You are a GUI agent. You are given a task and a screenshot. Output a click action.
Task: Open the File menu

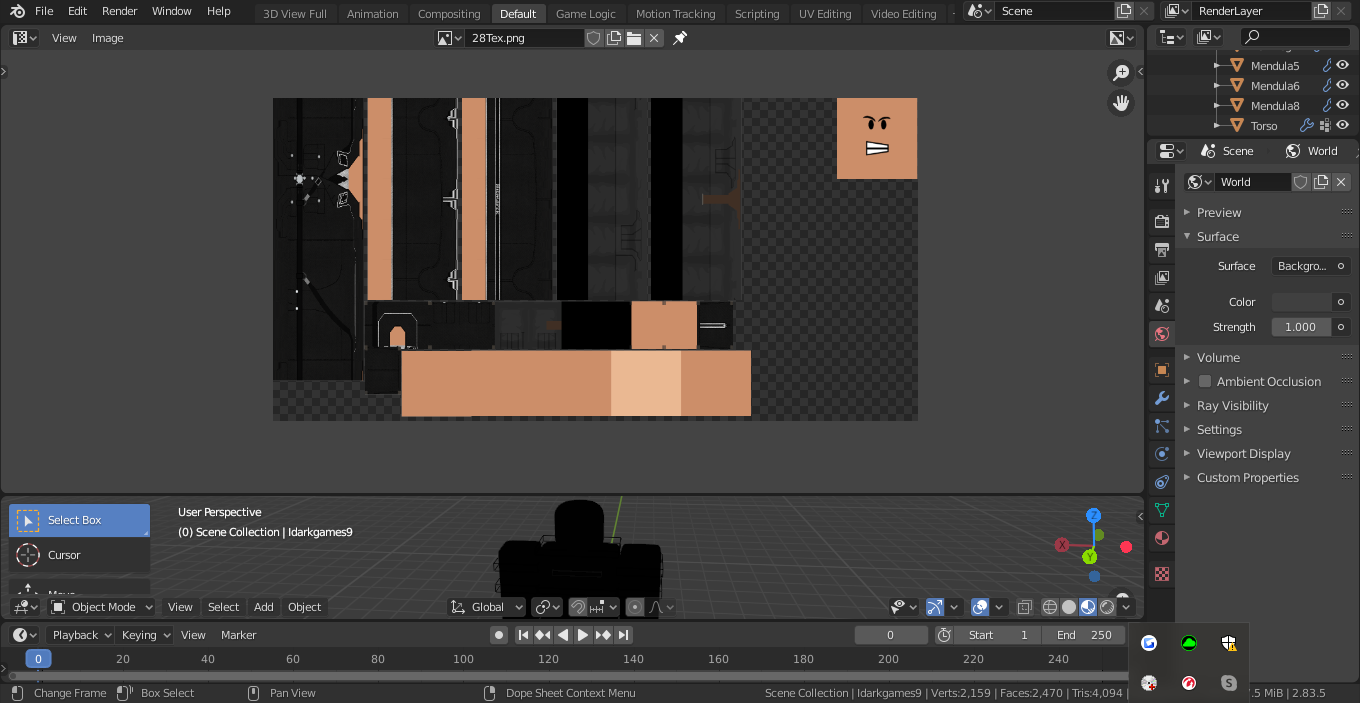click(x=44, y=11)
